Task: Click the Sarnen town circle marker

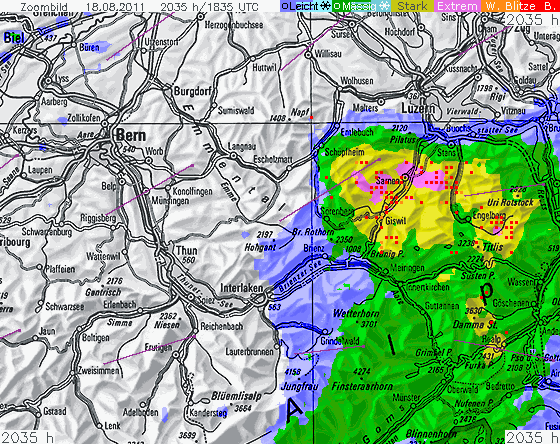Action: 405,177
